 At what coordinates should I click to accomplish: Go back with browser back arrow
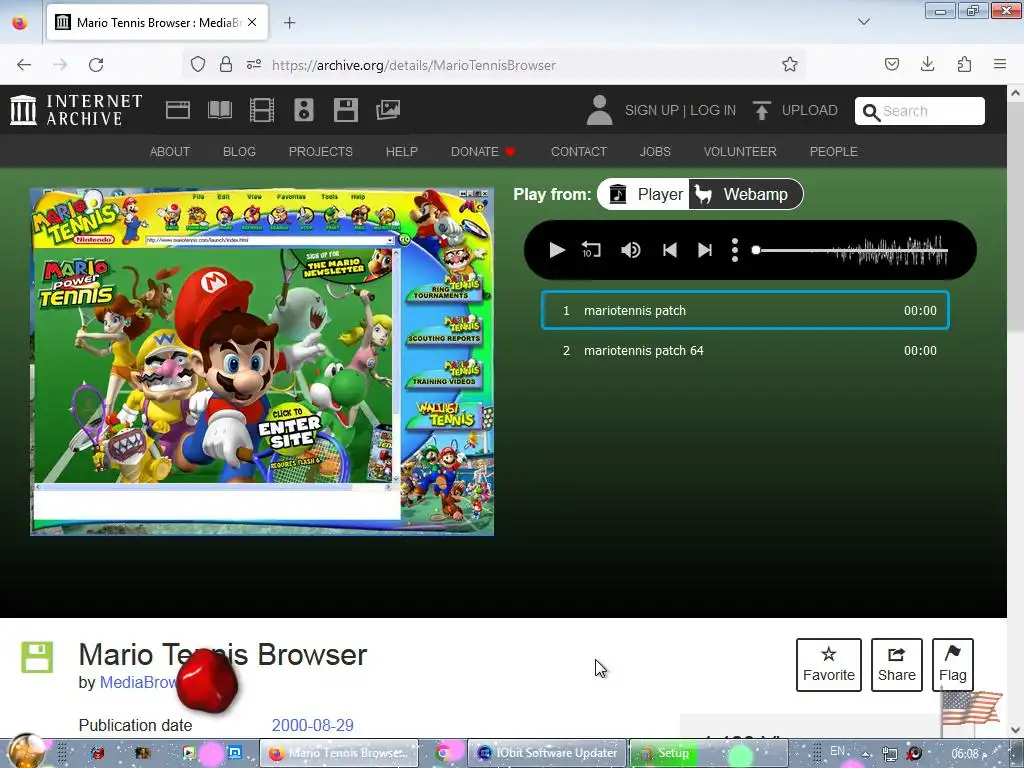[24, 65]
